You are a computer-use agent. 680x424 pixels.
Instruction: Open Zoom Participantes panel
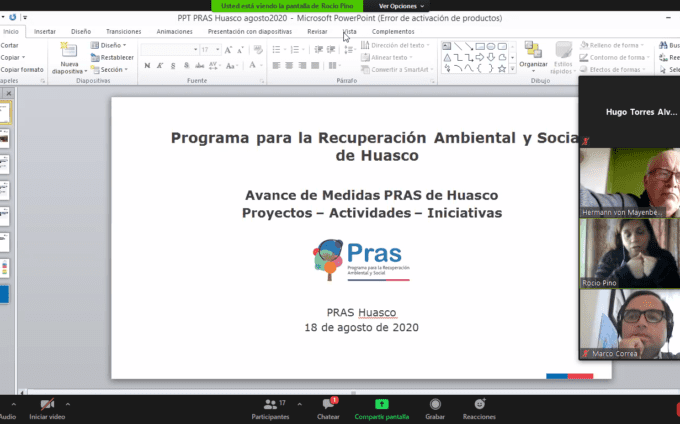point(271,410)
